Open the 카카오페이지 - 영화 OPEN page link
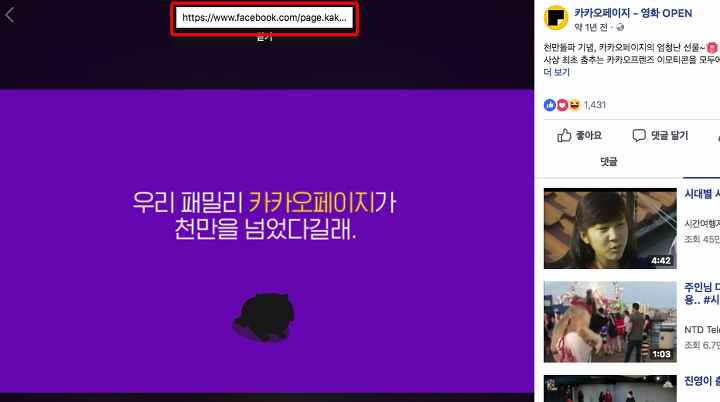Viewport: 720px width, 402px height. pyautogui.click(x=633, y=13)
